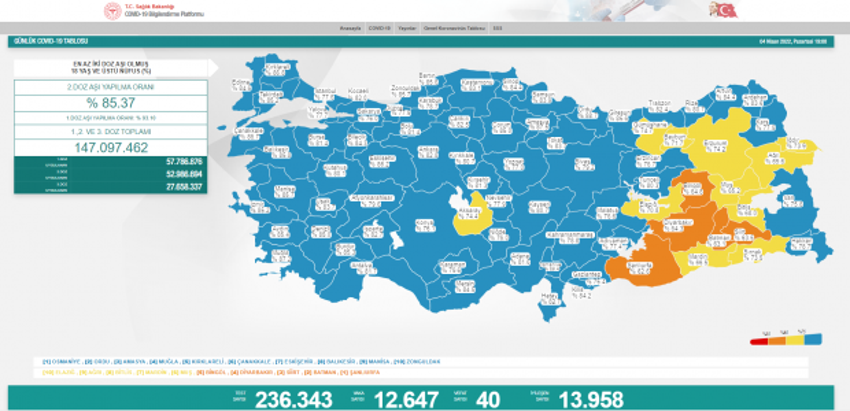
Task: Click ELAZIĞ in the lowest-ten list
Action: [x=64, y=373]
